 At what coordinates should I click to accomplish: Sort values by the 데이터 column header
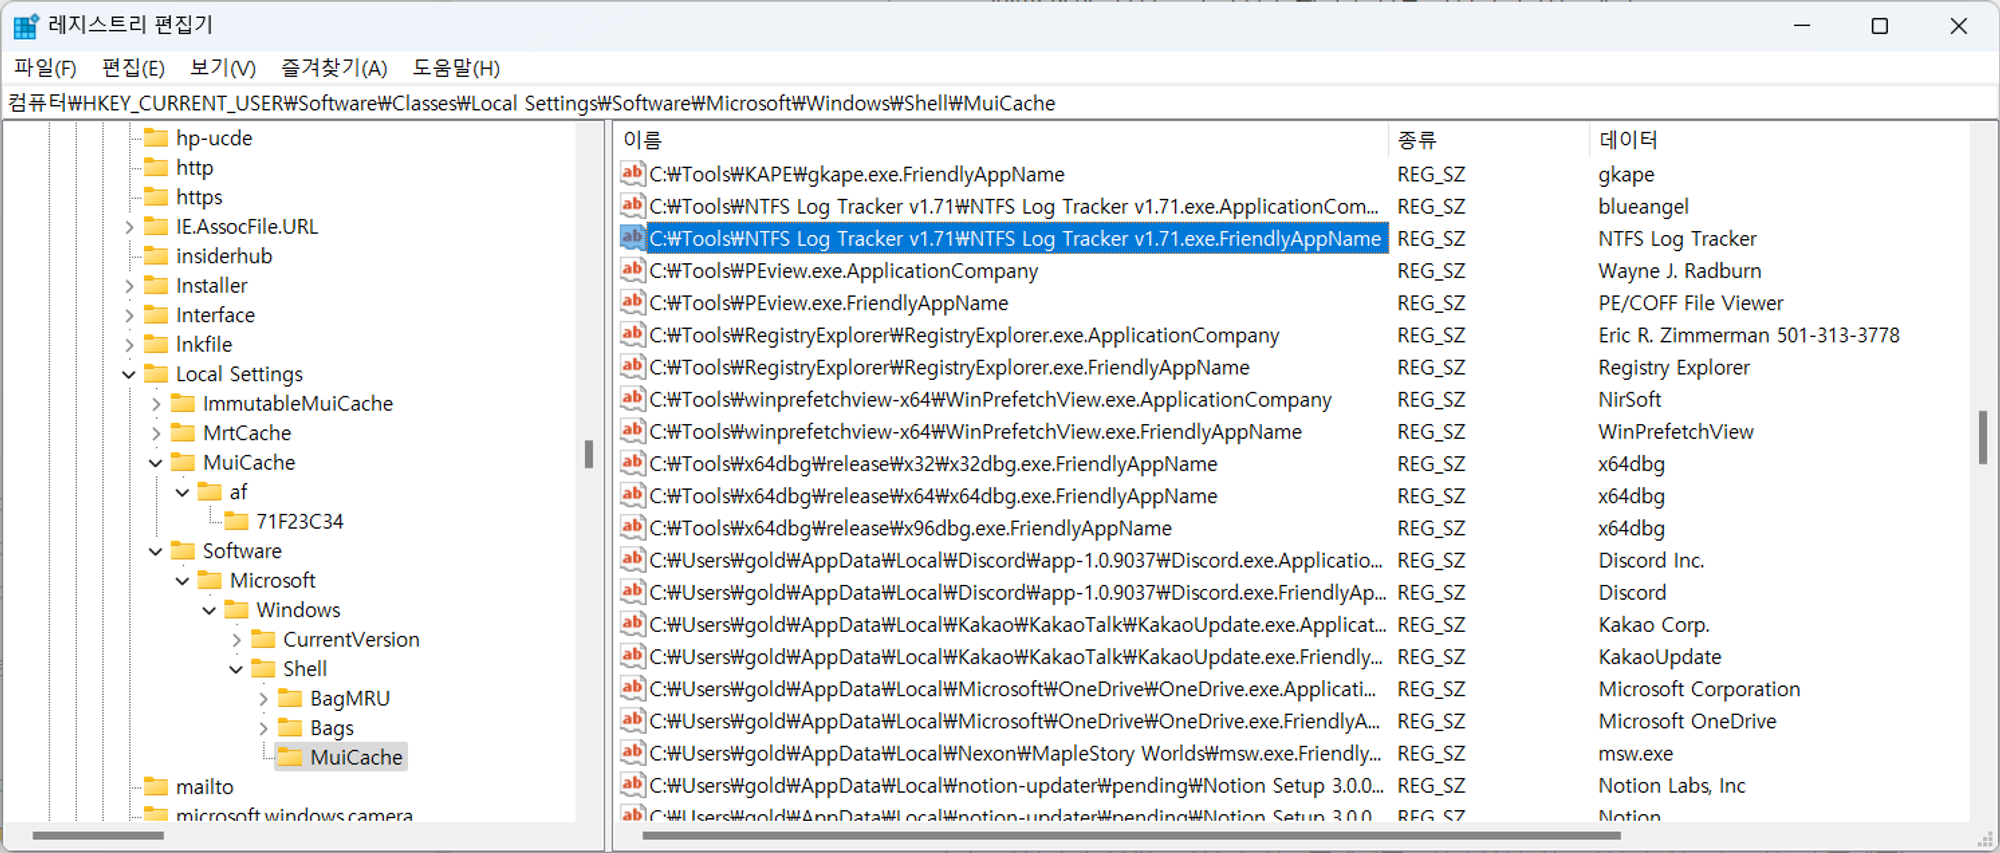(x=1779, y=140)
